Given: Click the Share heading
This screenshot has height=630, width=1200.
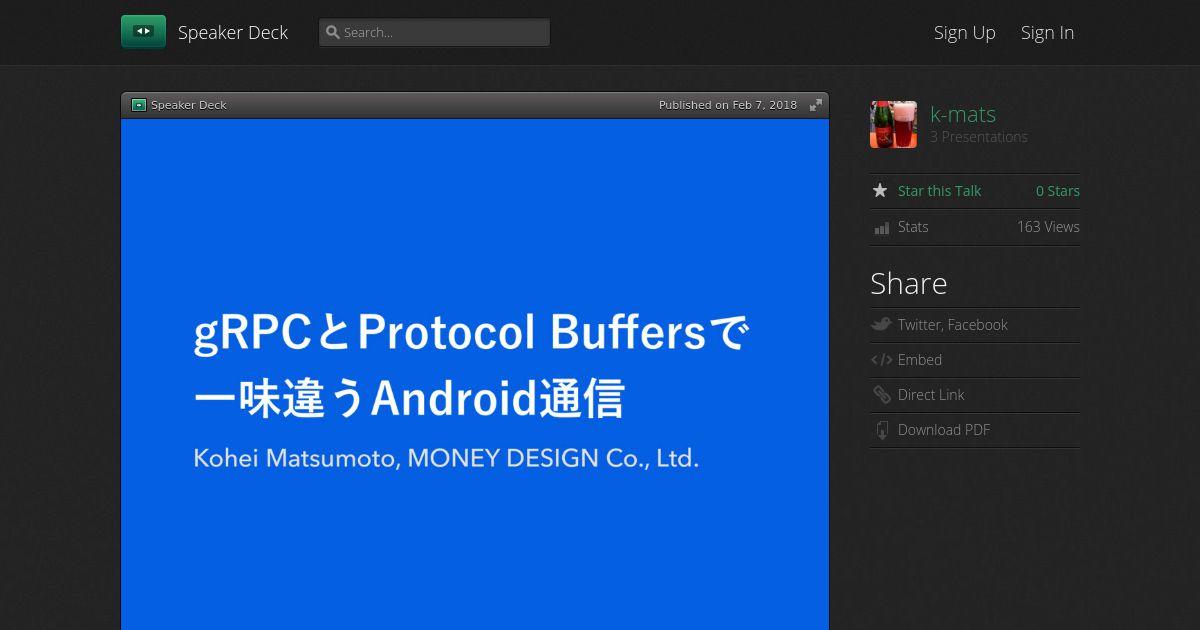Looking at the screenshot, I should click(x=908, y=284).
